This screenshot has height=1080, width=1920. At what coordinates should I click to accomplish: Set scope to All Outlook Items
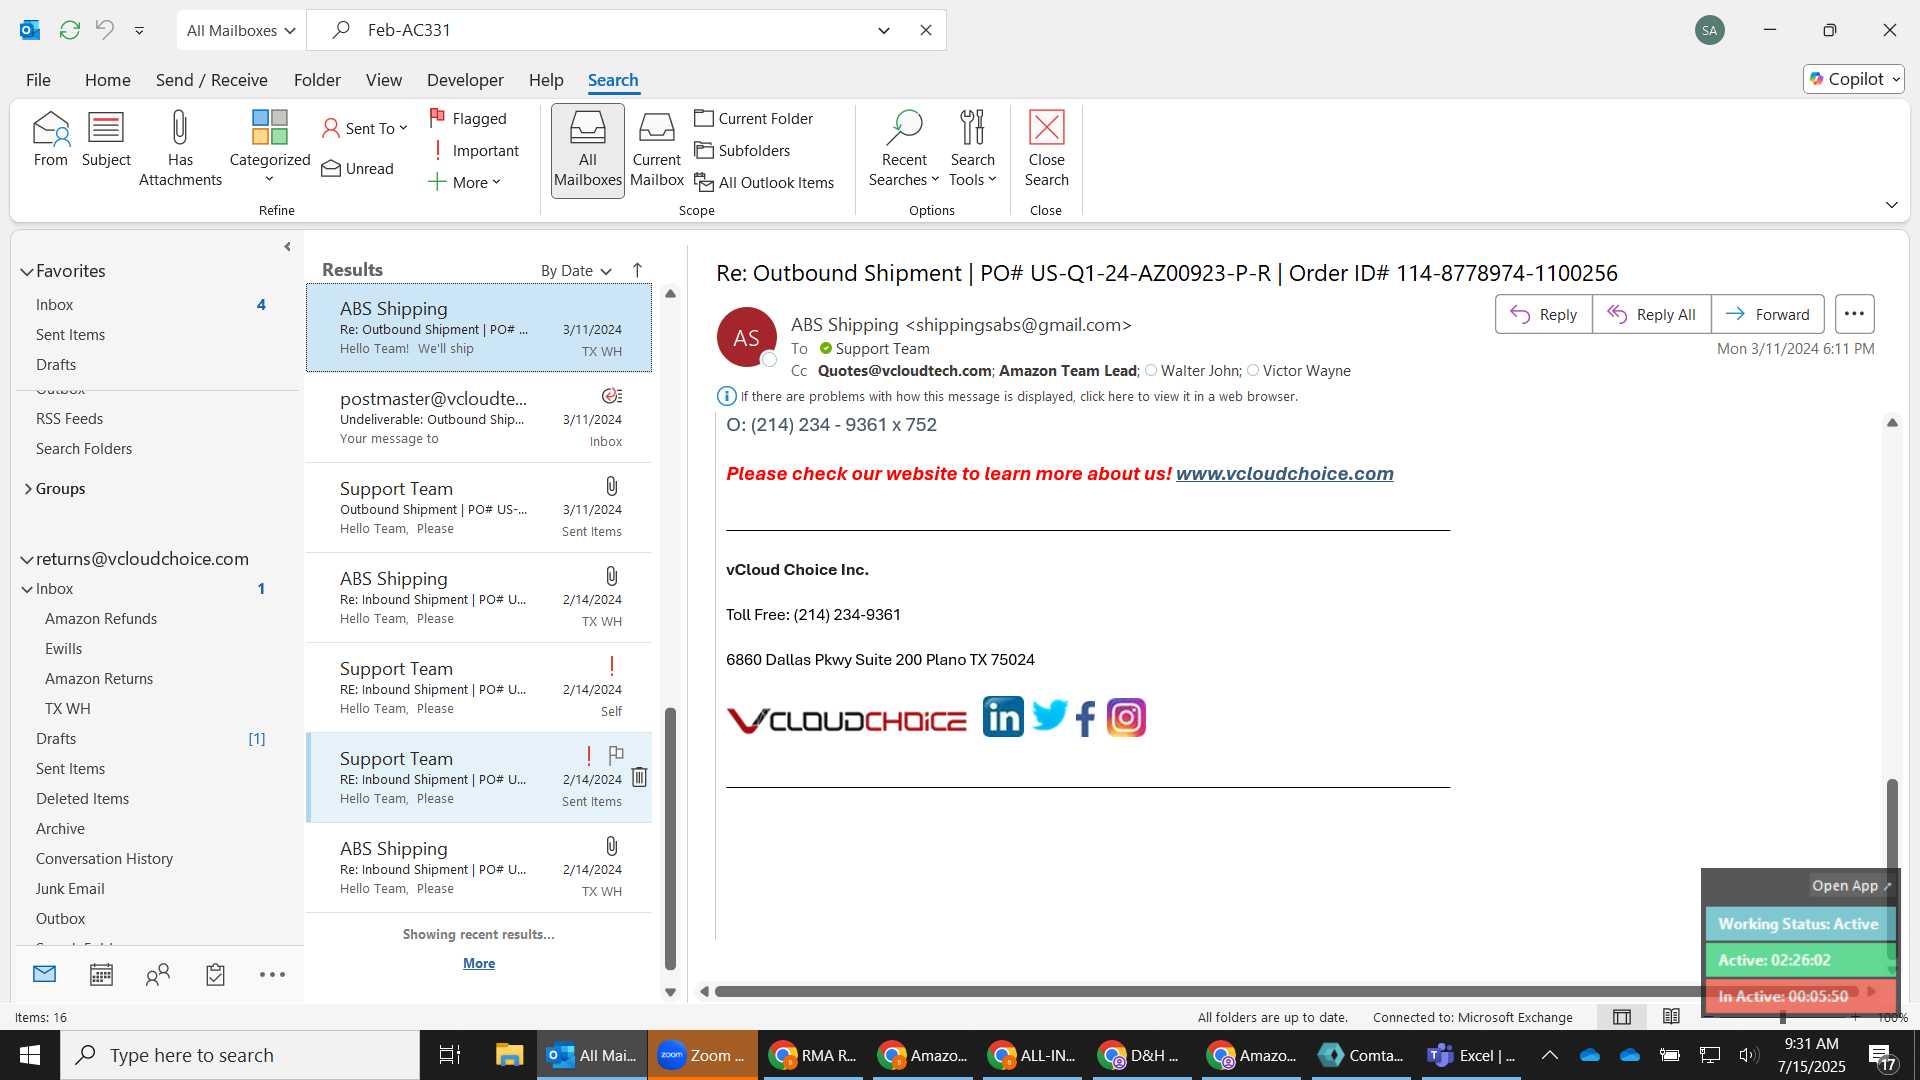[x=765, y=182]
